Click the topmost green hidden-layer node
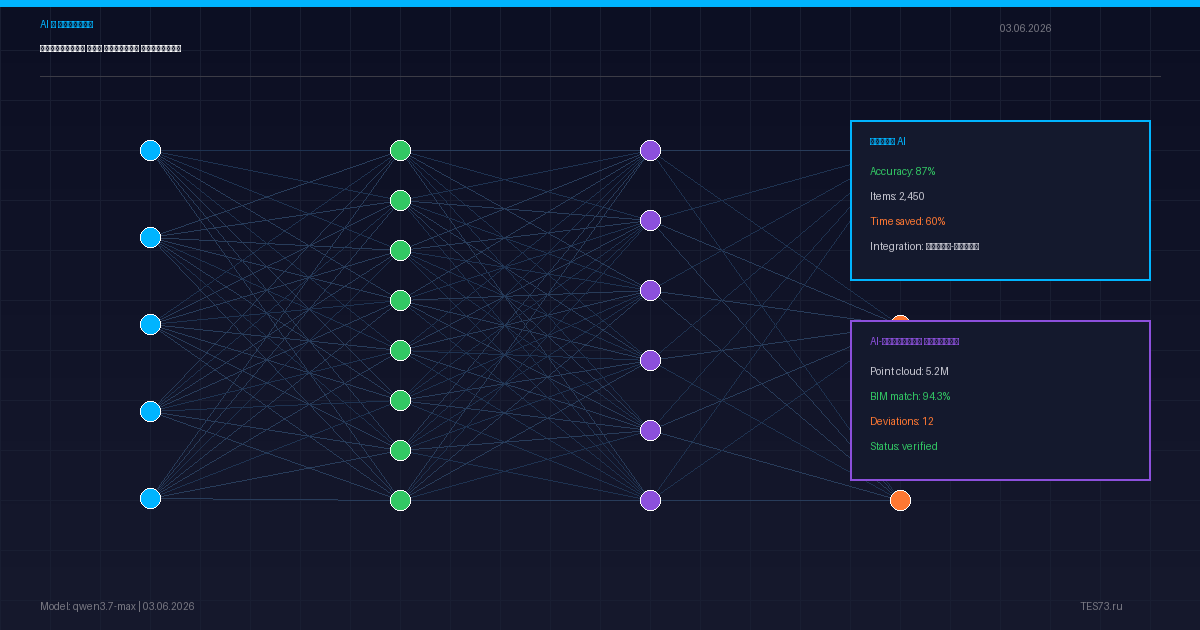Image resolution: width=1200 pixels, height=630 pixels. tap(400, 150)
